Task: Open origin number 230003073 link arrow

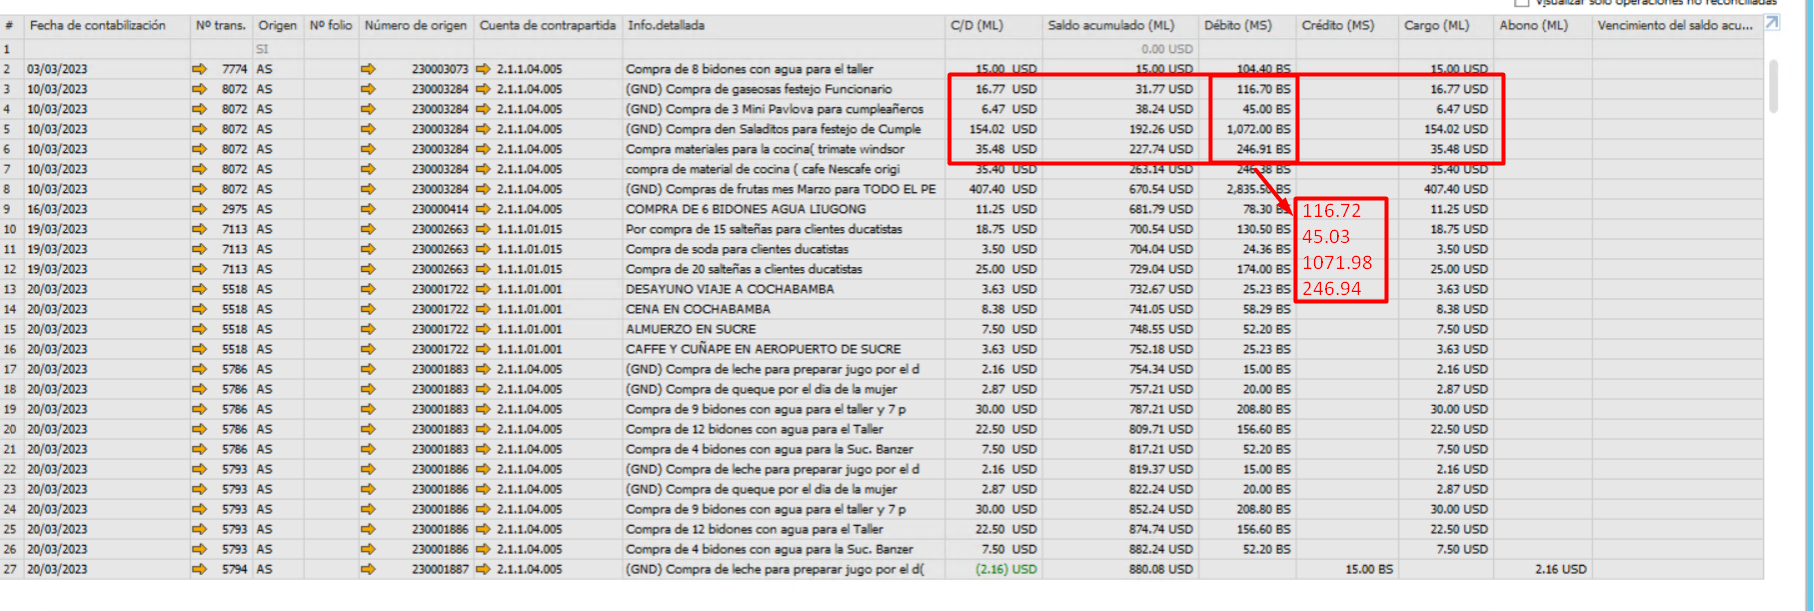Action: [368, 69]
